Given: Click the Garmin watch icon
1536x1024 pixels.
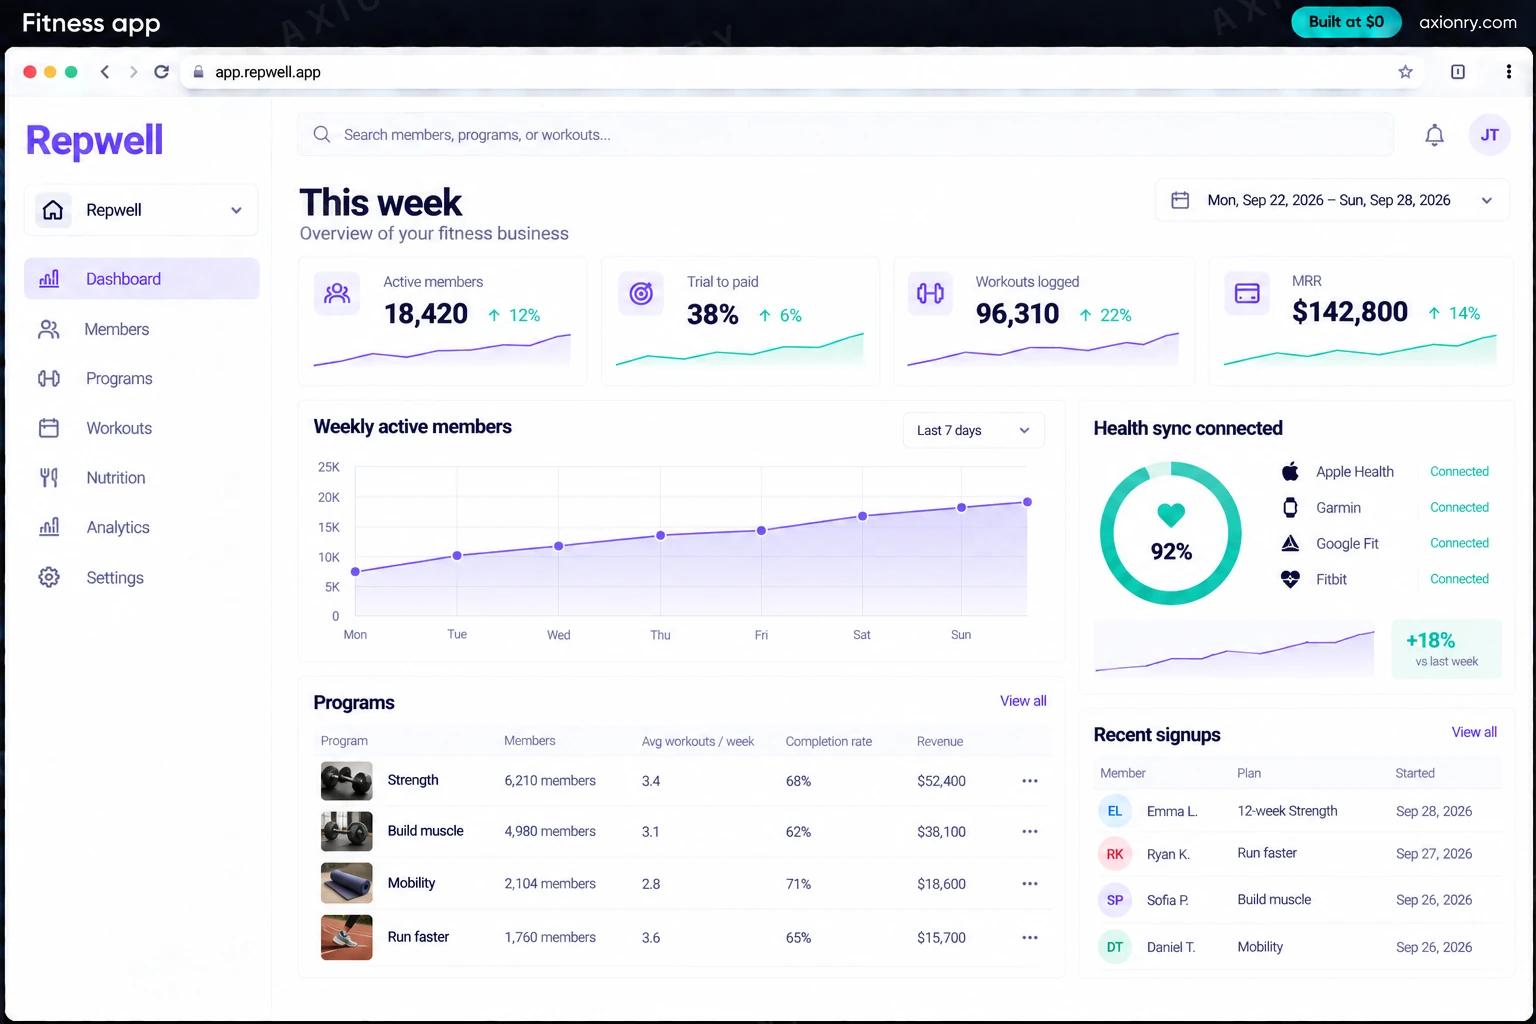Looking at the screenshot, I should [1290, 507].
